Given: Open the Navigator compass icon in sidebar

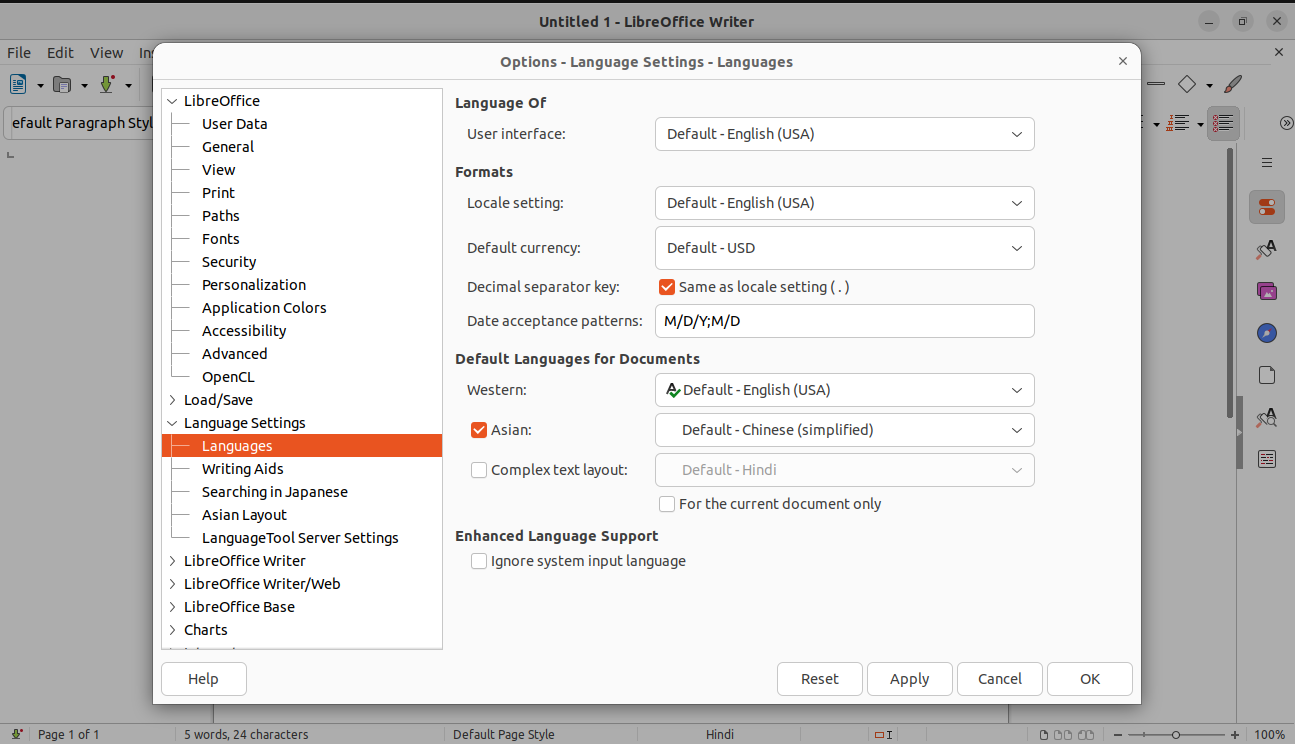Looking at the screenshot, I should pyautogui.click(x=1267, y=333).
